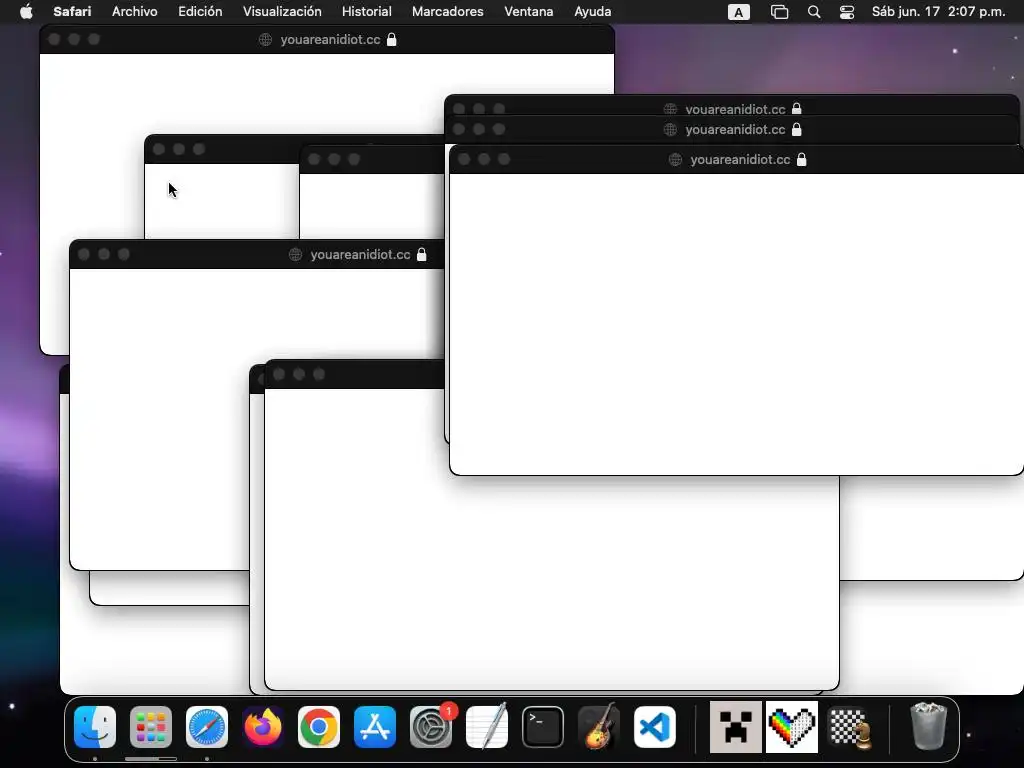The height and width of the screenshot is (768, 1024).
Task: Open GarageBand from the Dock
Action: (599, 727)
